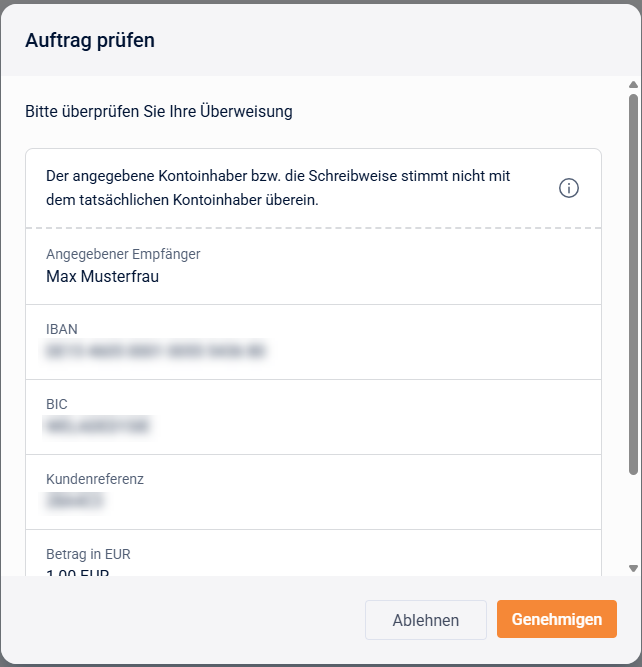Click the IBAN field label
Image resolution: width=642 pixels, height=667 pixels.
click(x=62, y=329)
